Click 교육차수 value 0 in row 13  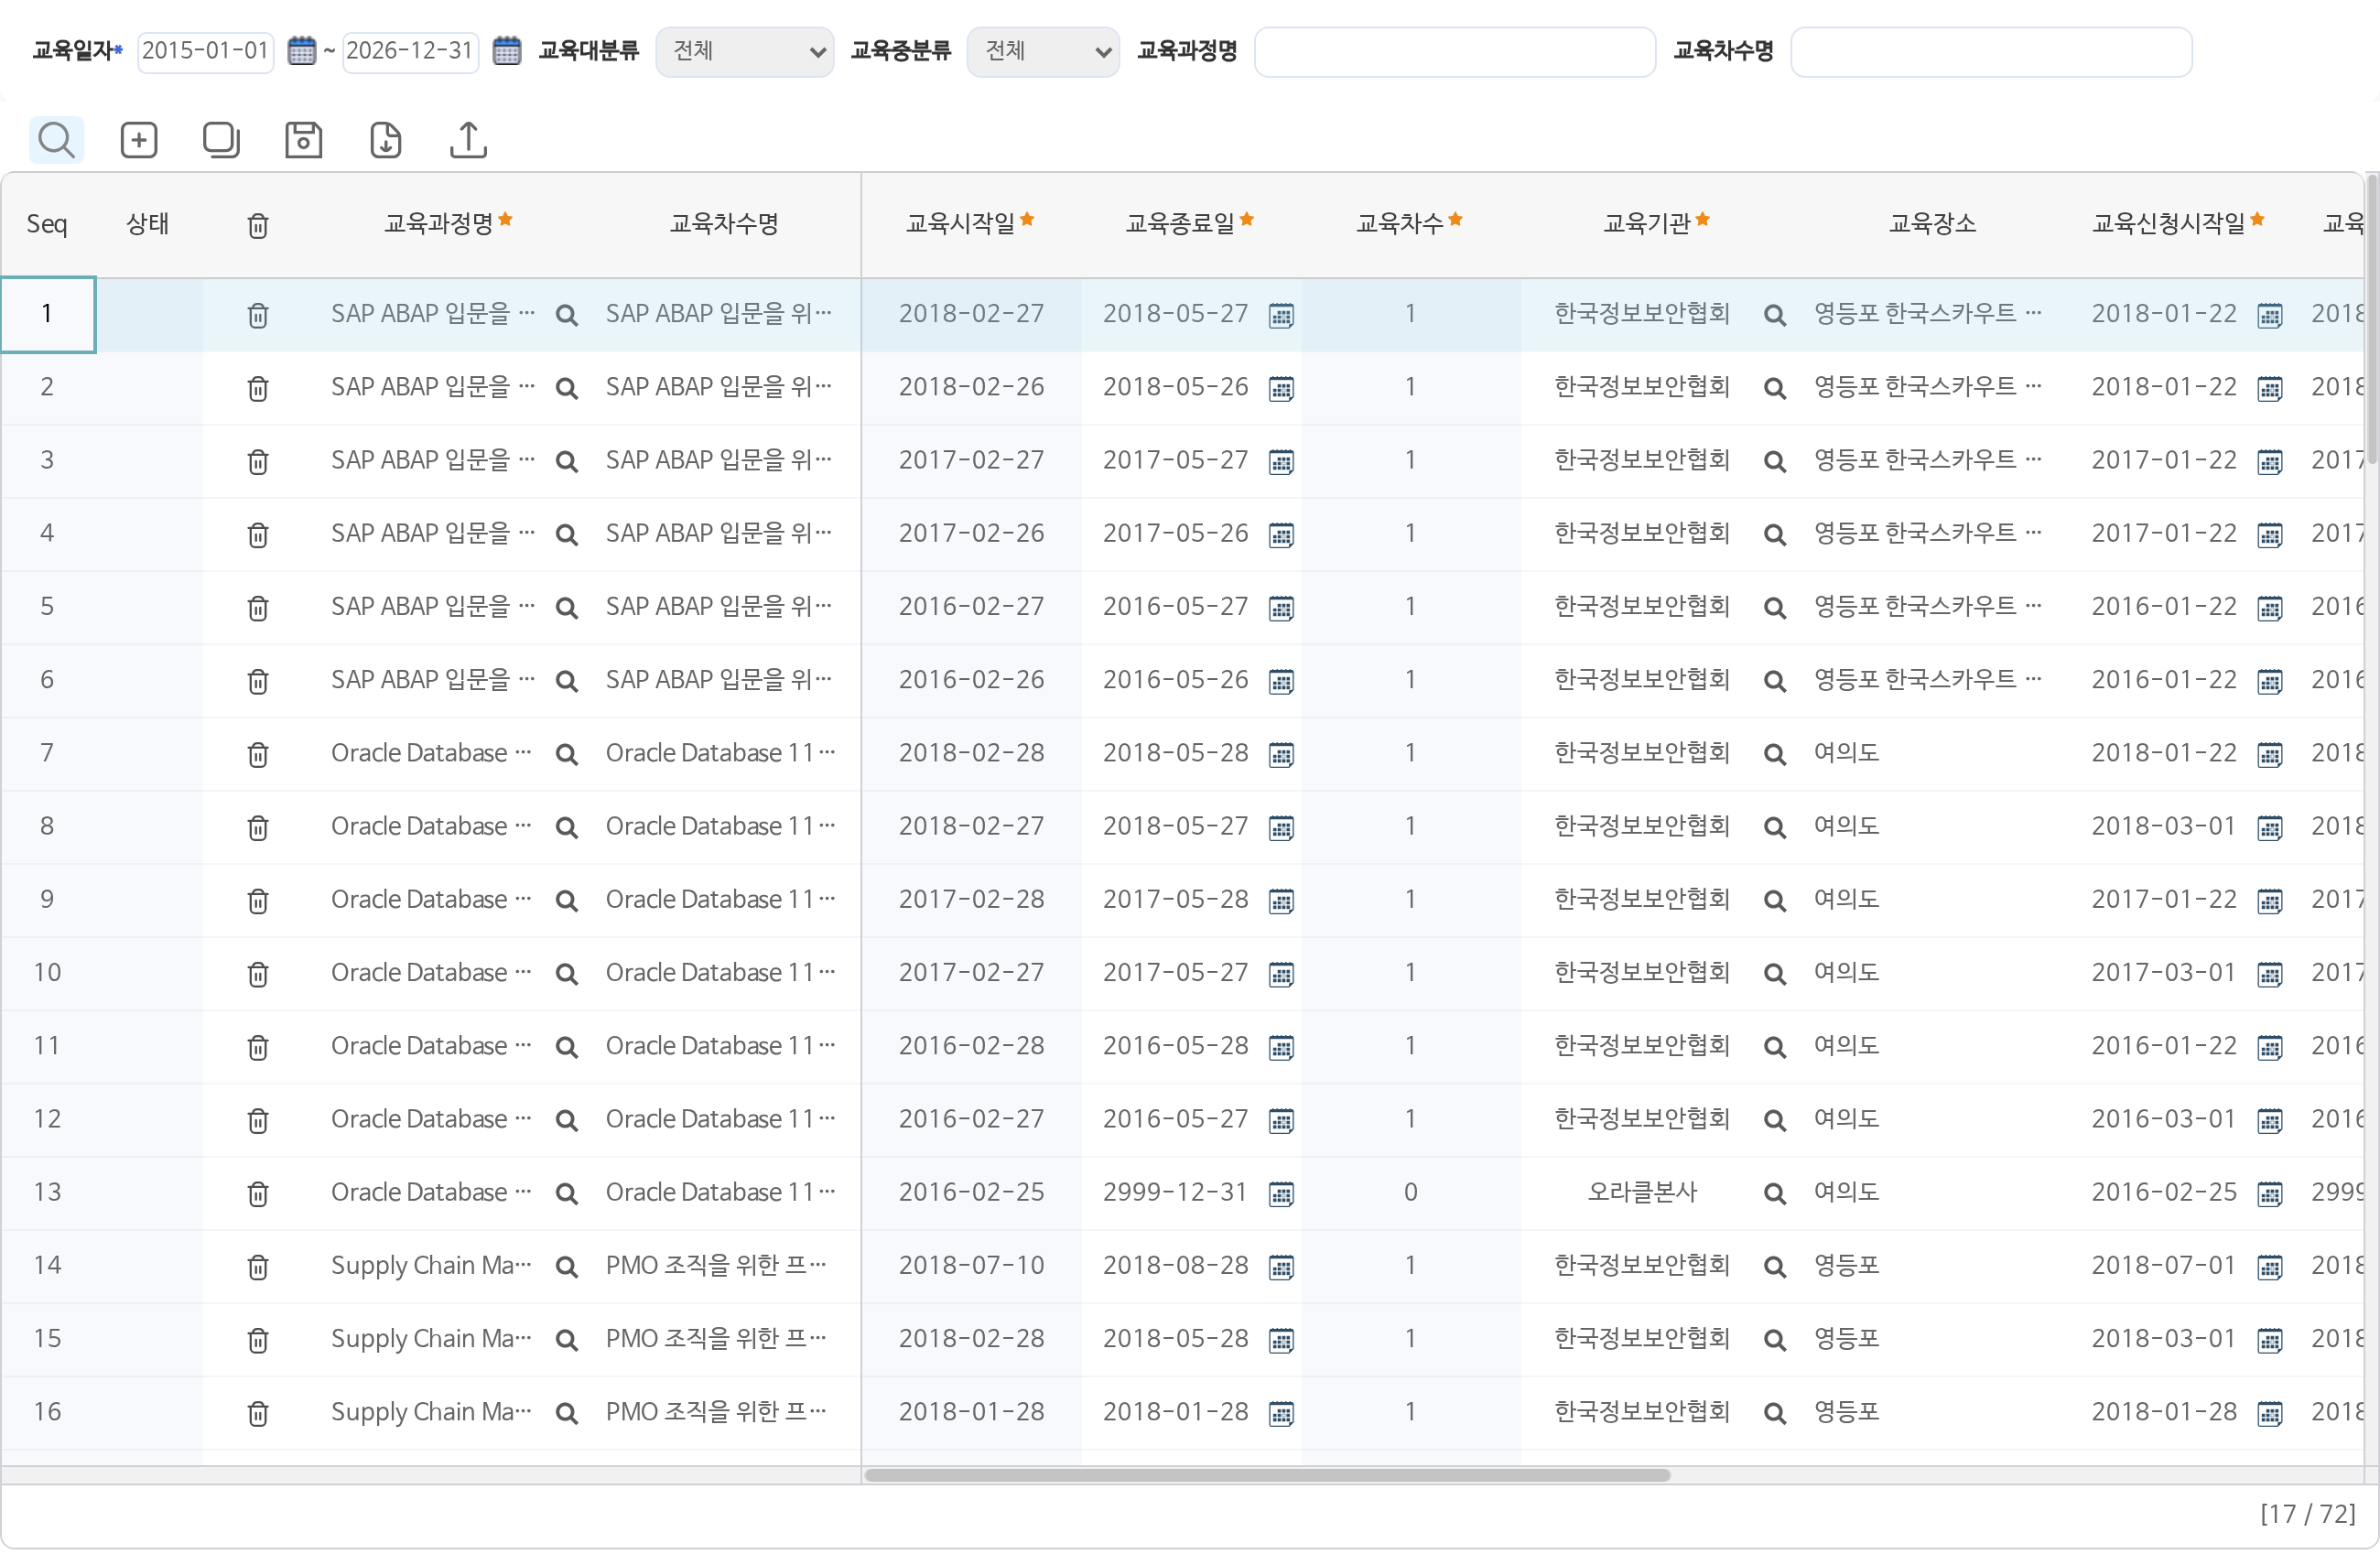click(x=1410, y=1193)
